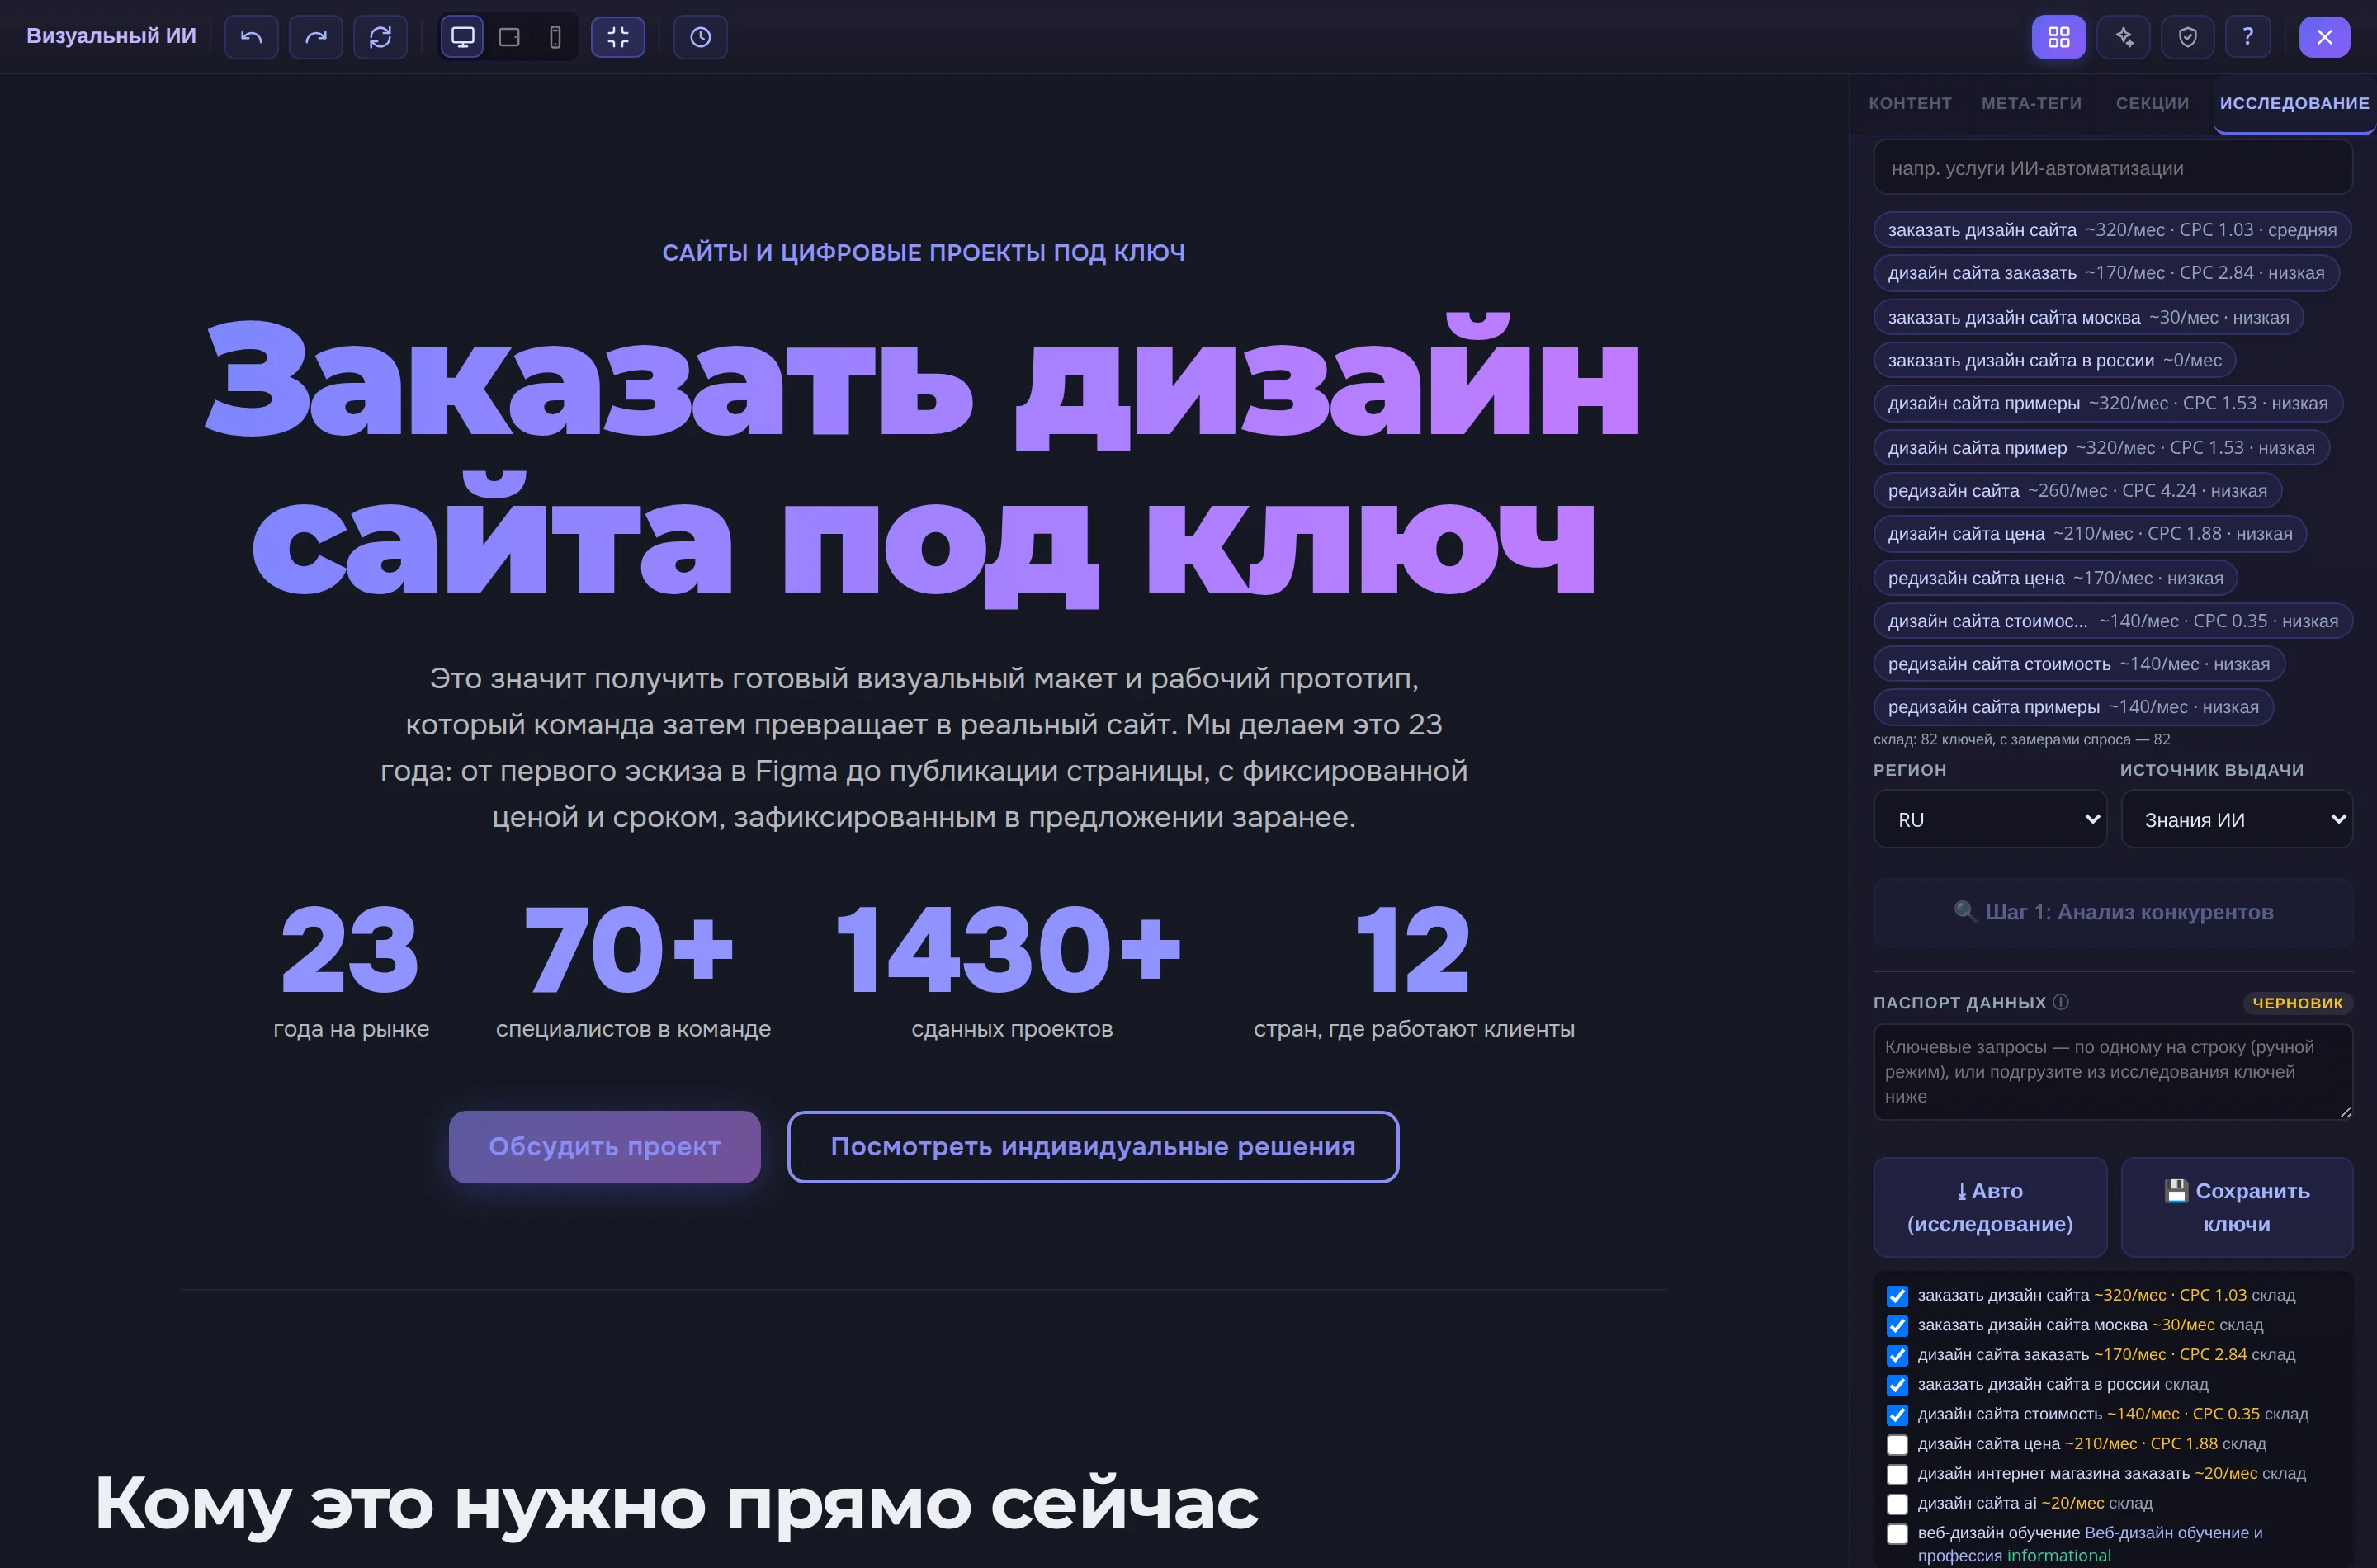2377x1568 pixels.
Task: Check 'веб-дизайн обучение' checkbox
Action: click(x=1897, y=1534)
